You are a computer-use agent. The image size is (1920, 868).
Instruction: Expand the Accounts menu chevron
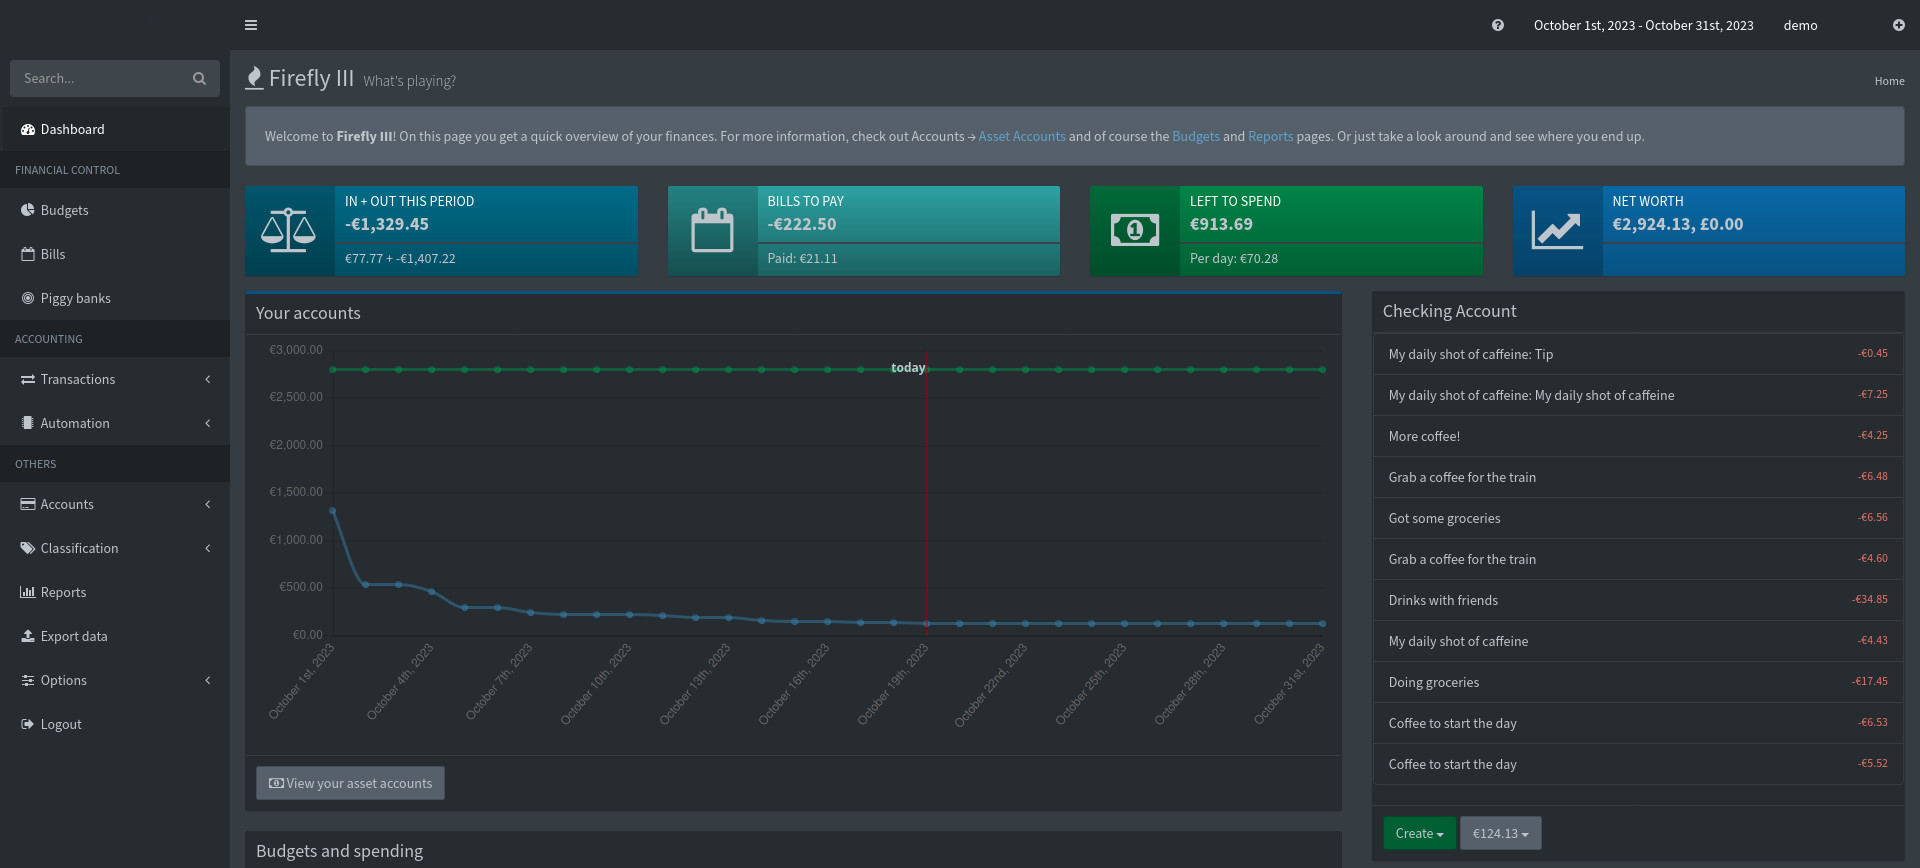click(208, 504)
